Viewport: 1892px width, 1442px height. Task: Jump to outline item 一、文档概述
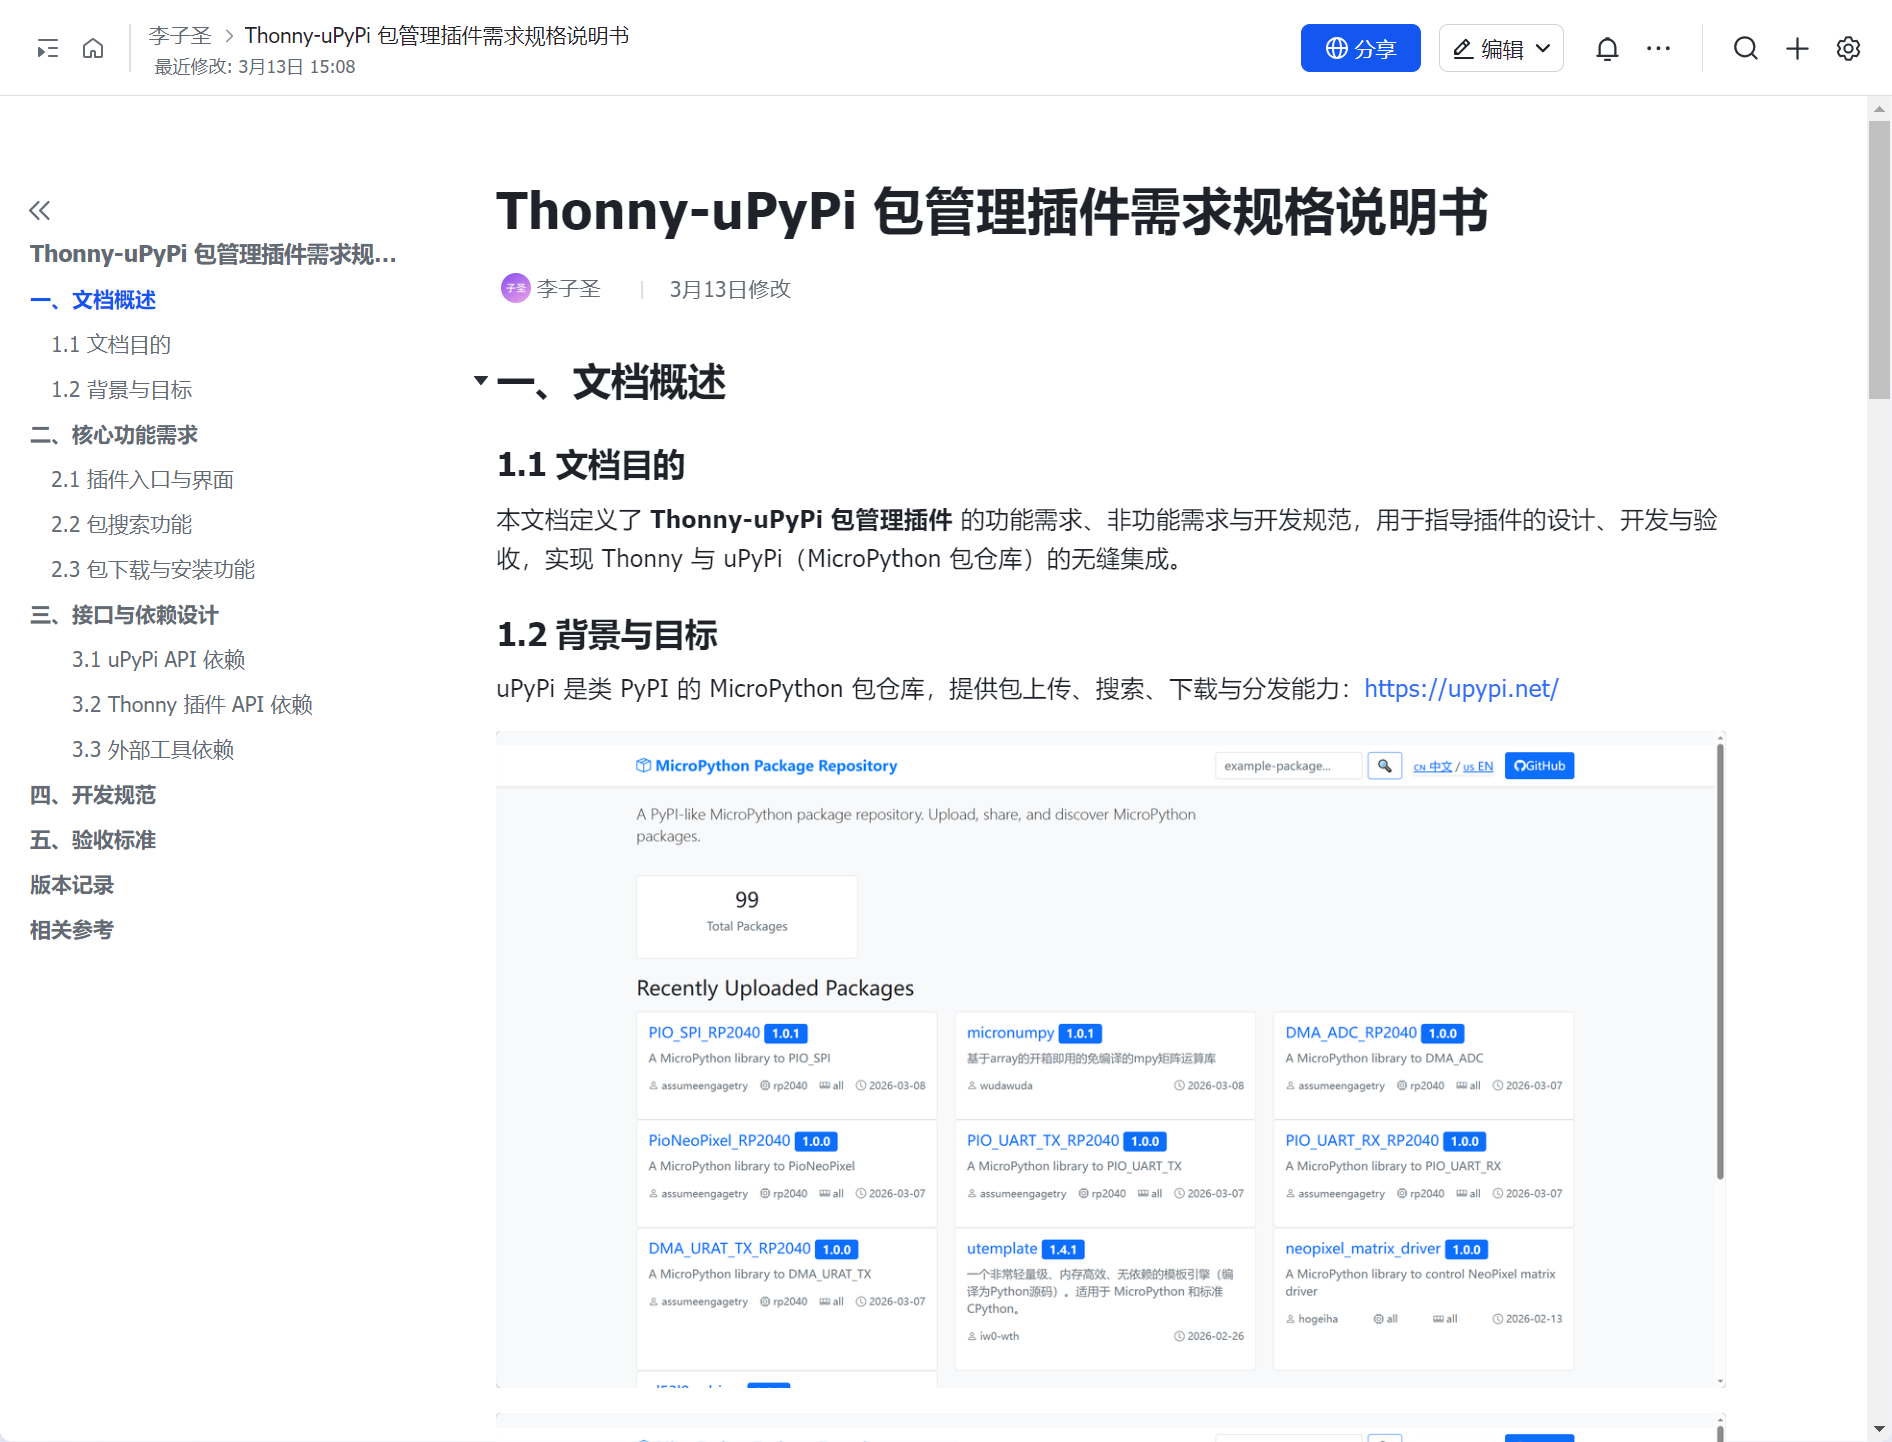point(93,300)
